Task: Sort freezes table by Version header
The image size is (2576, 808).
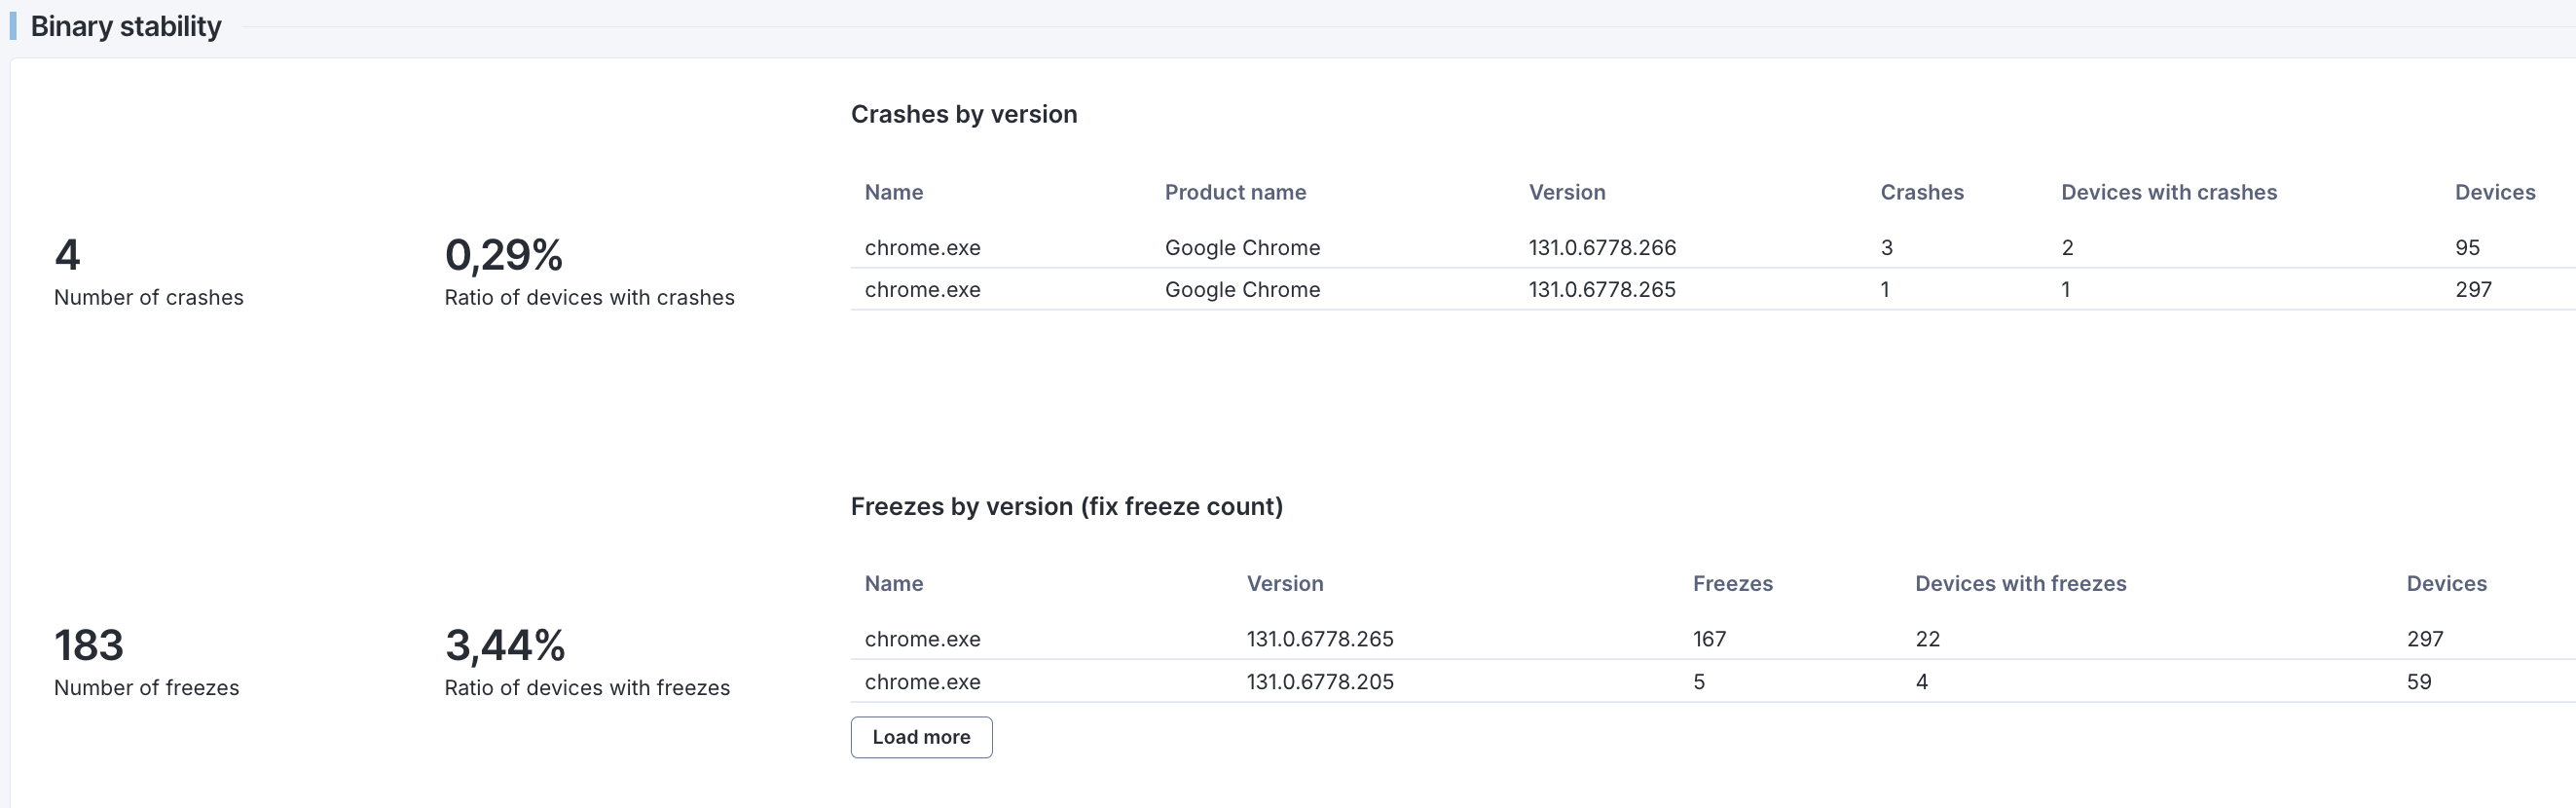Action: click(1284, 583)
